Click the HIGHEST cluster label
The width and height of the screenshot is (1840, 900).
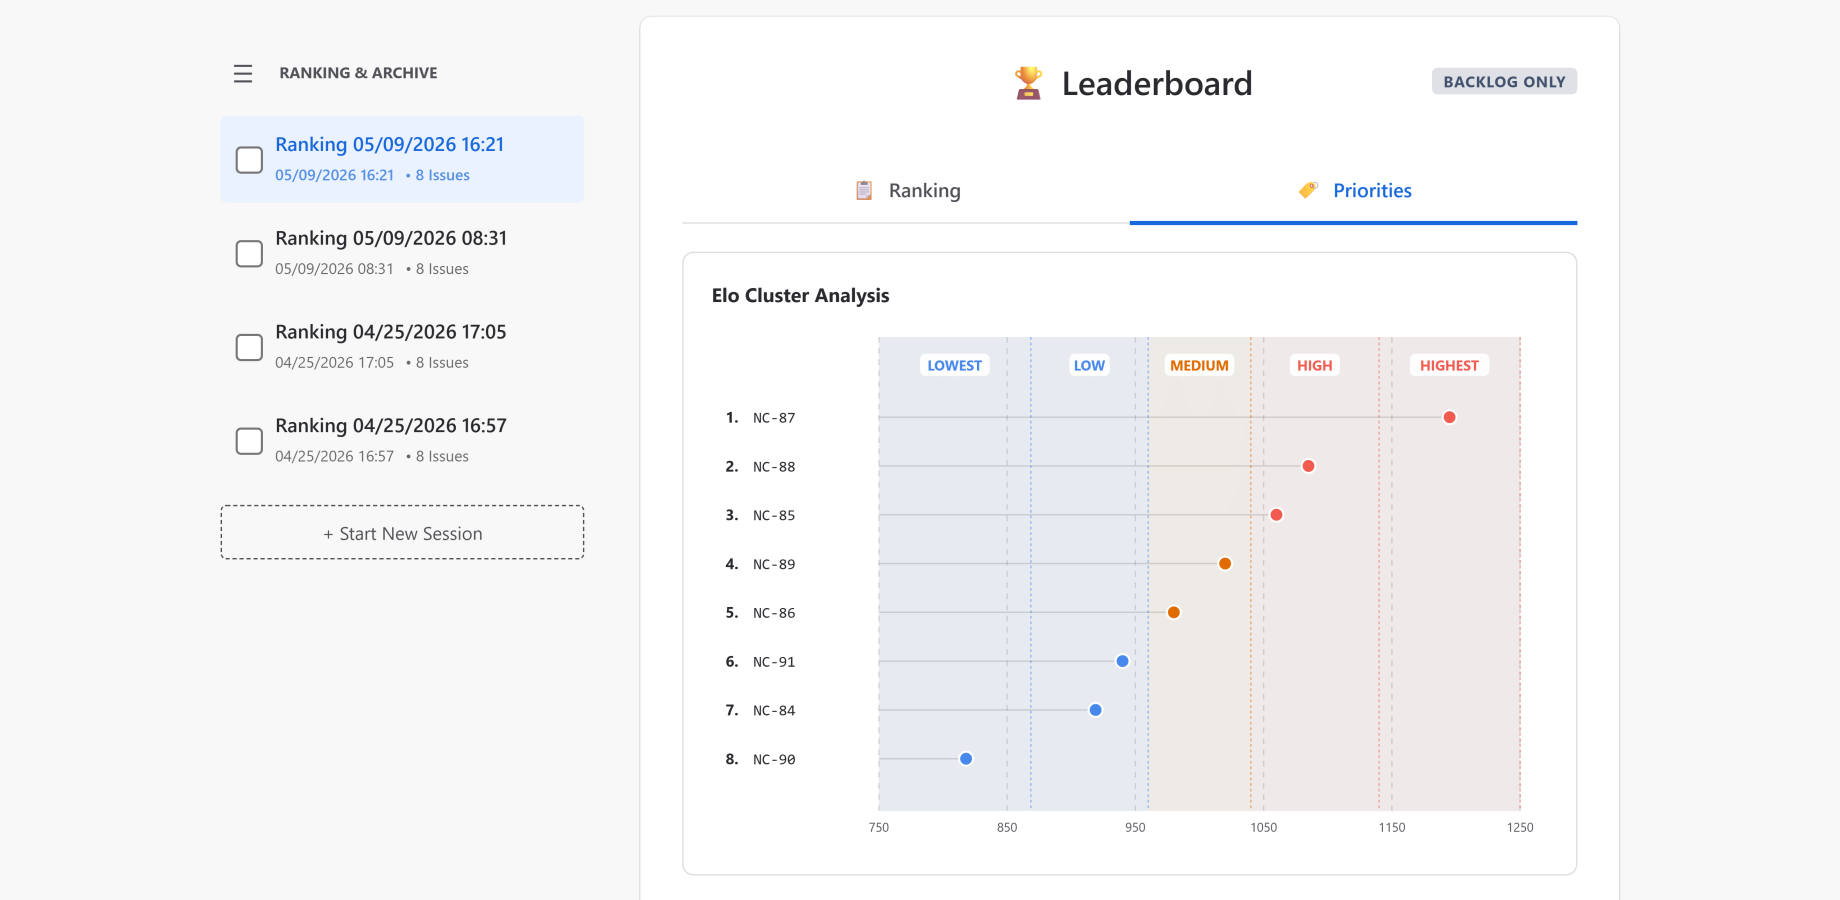point(1449,366)
